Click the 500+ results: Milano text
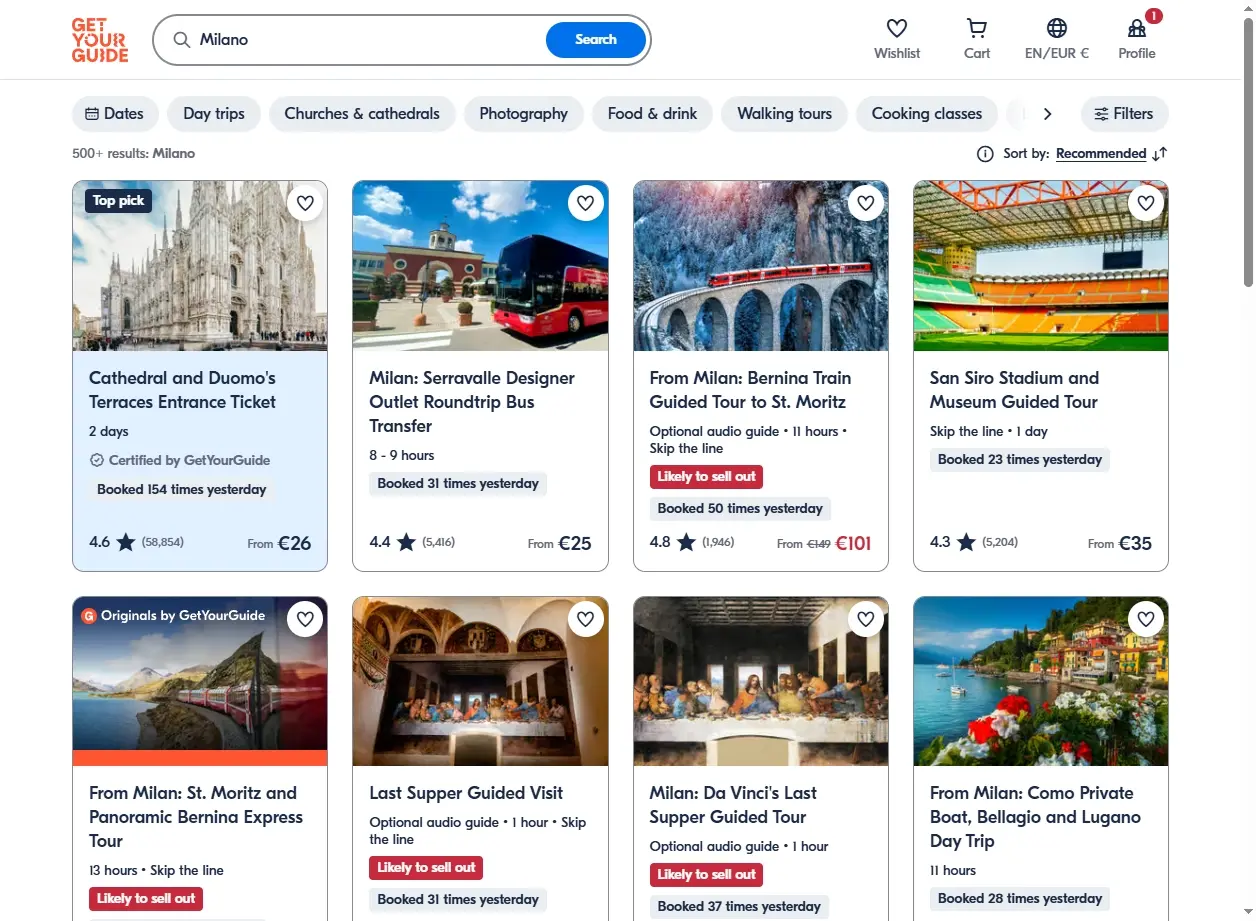The height and width of the screenshot is (921, 1256). click(x=134, y=154)
